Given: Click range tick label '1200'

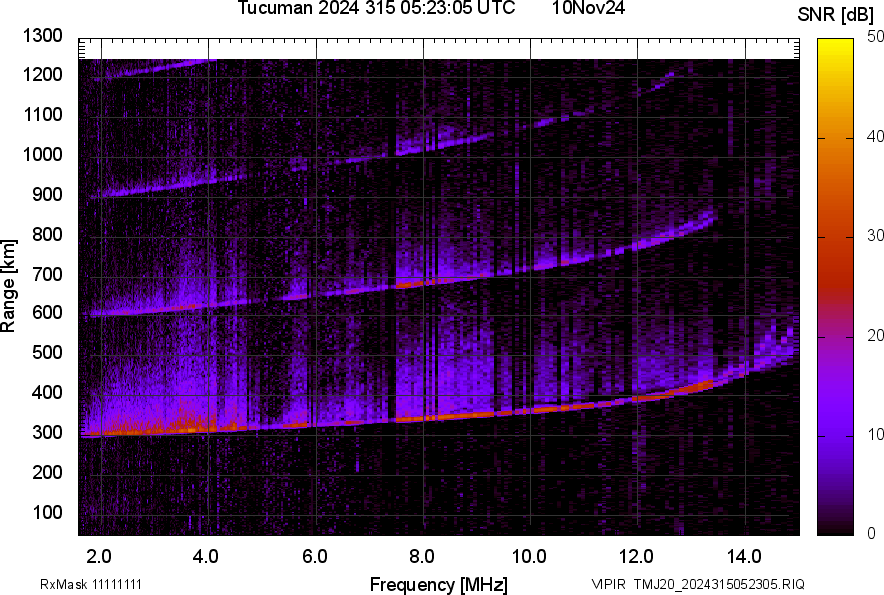Looking at the screenshot, I should coord(42,74).
